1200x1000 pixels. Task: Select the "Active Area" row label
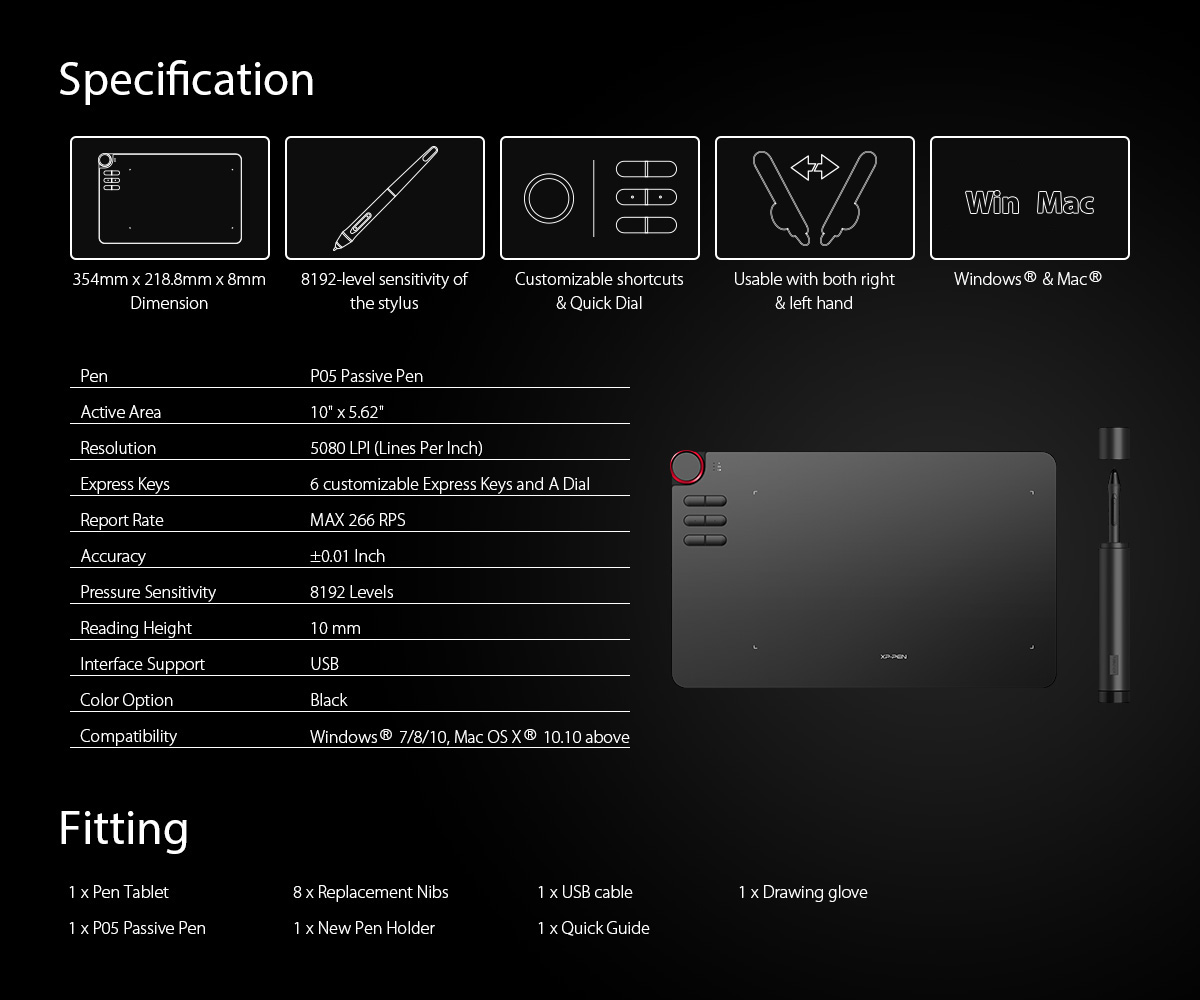click(x=120, y=412)
